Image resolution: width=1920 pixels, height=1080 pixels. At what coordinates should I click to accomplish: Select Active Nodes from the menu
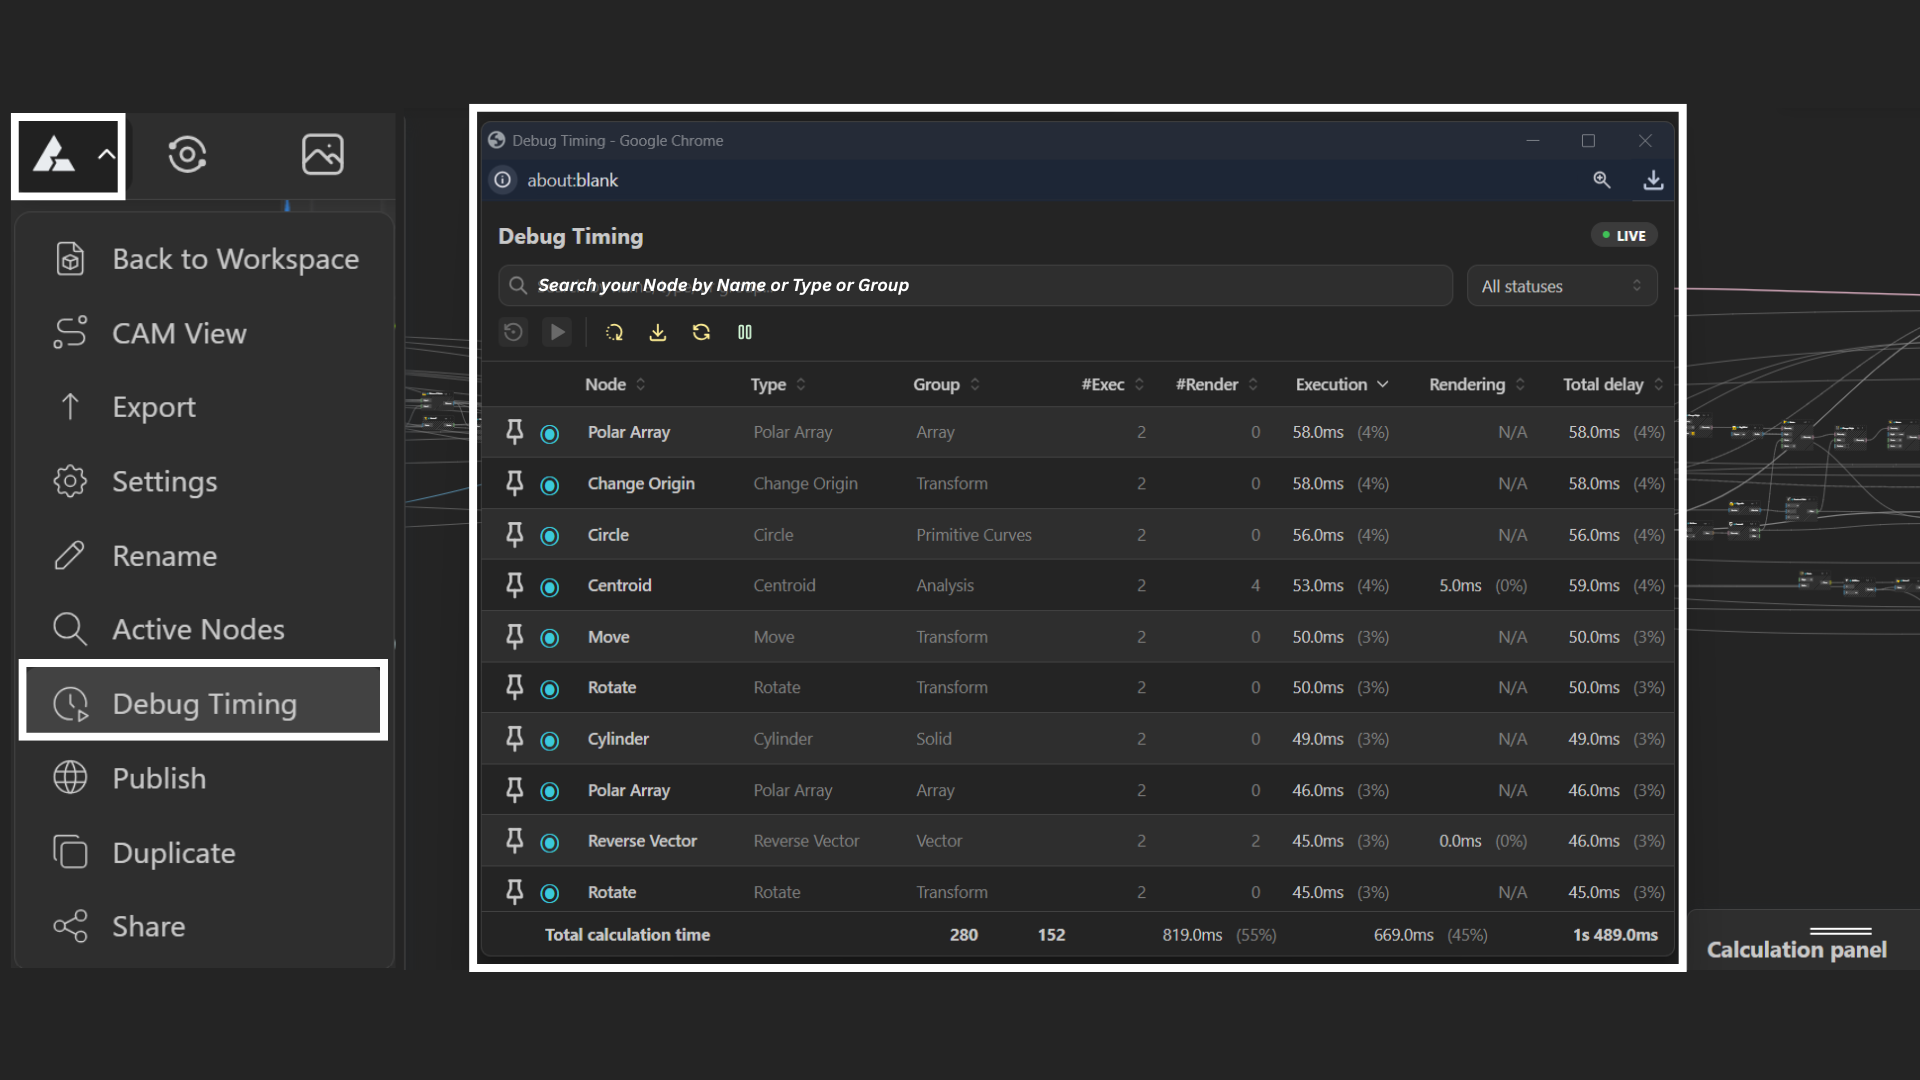pyautogui.click(x=198, y=630)
